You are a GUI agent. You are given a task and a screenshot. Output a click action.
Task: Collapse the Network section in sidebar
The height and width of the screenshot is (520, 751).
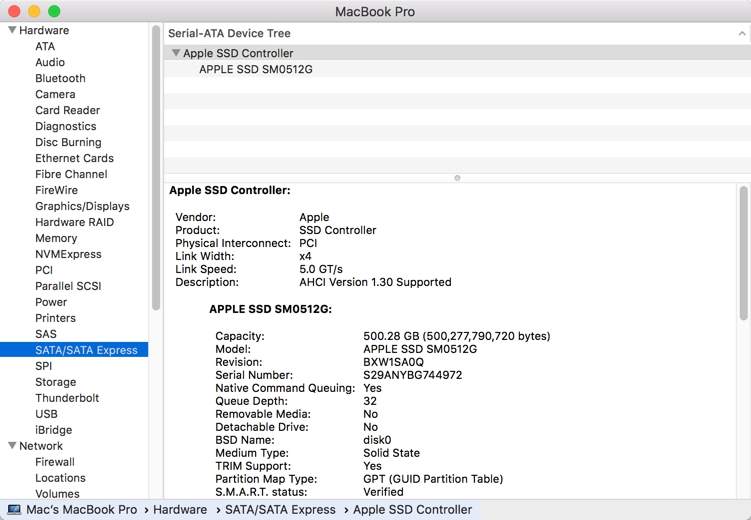(11, 446)
